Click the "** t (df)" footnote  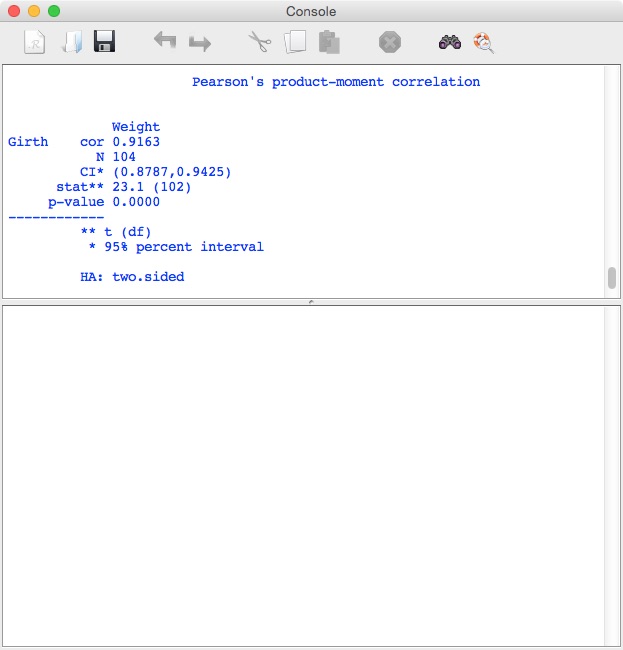tap(116, 232)
